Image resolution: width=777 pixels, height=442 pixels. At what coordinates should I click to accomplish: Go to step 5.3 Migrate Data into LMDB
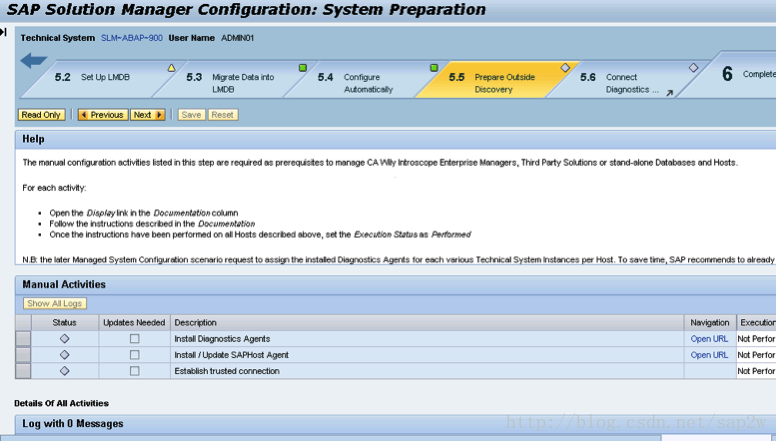[x=233, y=79]
